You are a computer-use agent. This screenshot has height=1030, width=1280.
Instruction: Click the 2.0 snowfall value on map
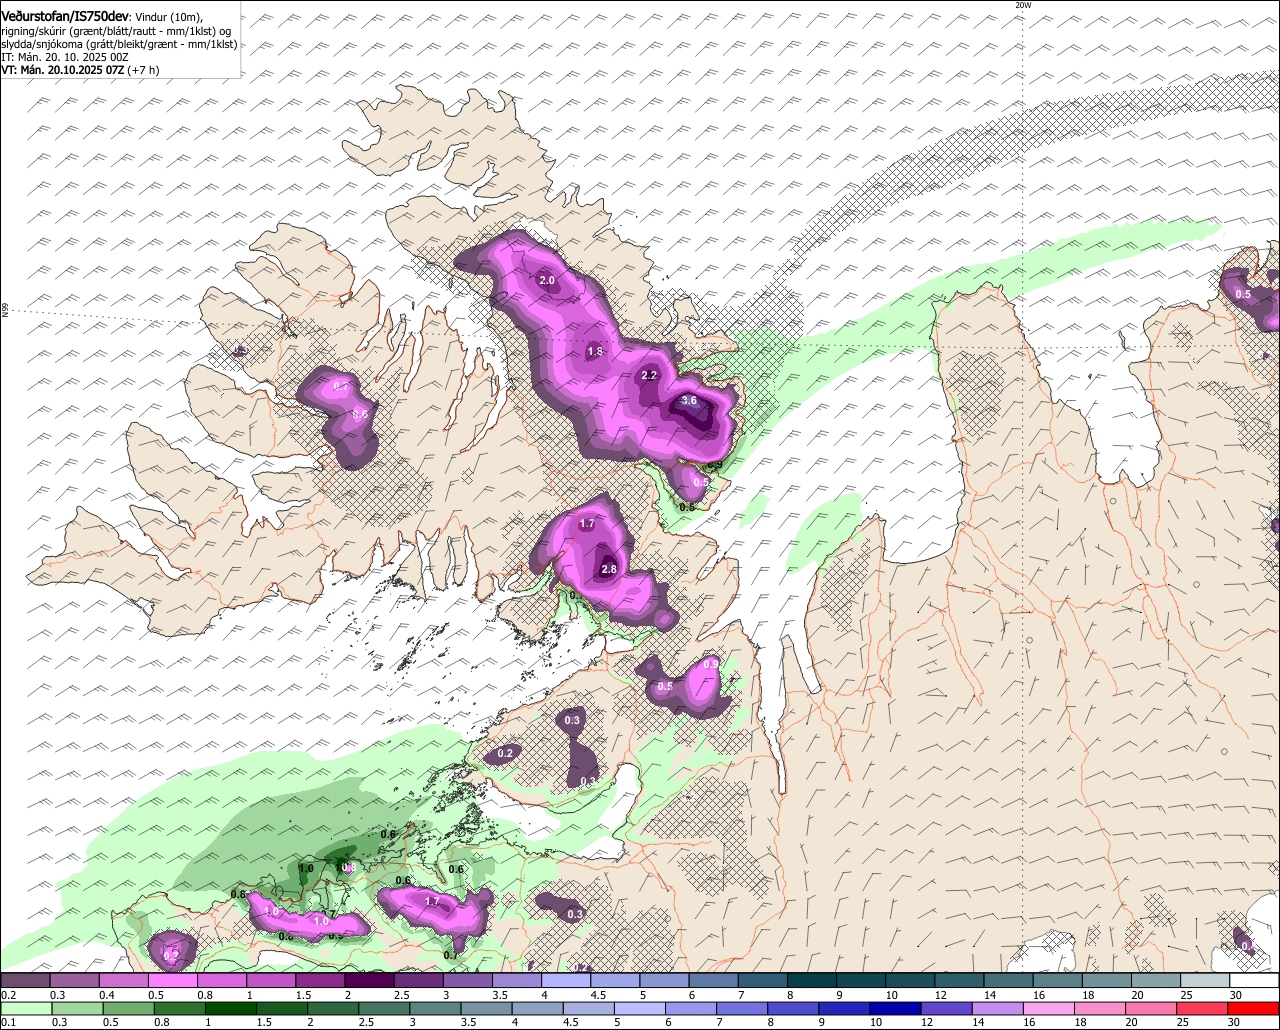pyautogui.click(x=547, y=281)
